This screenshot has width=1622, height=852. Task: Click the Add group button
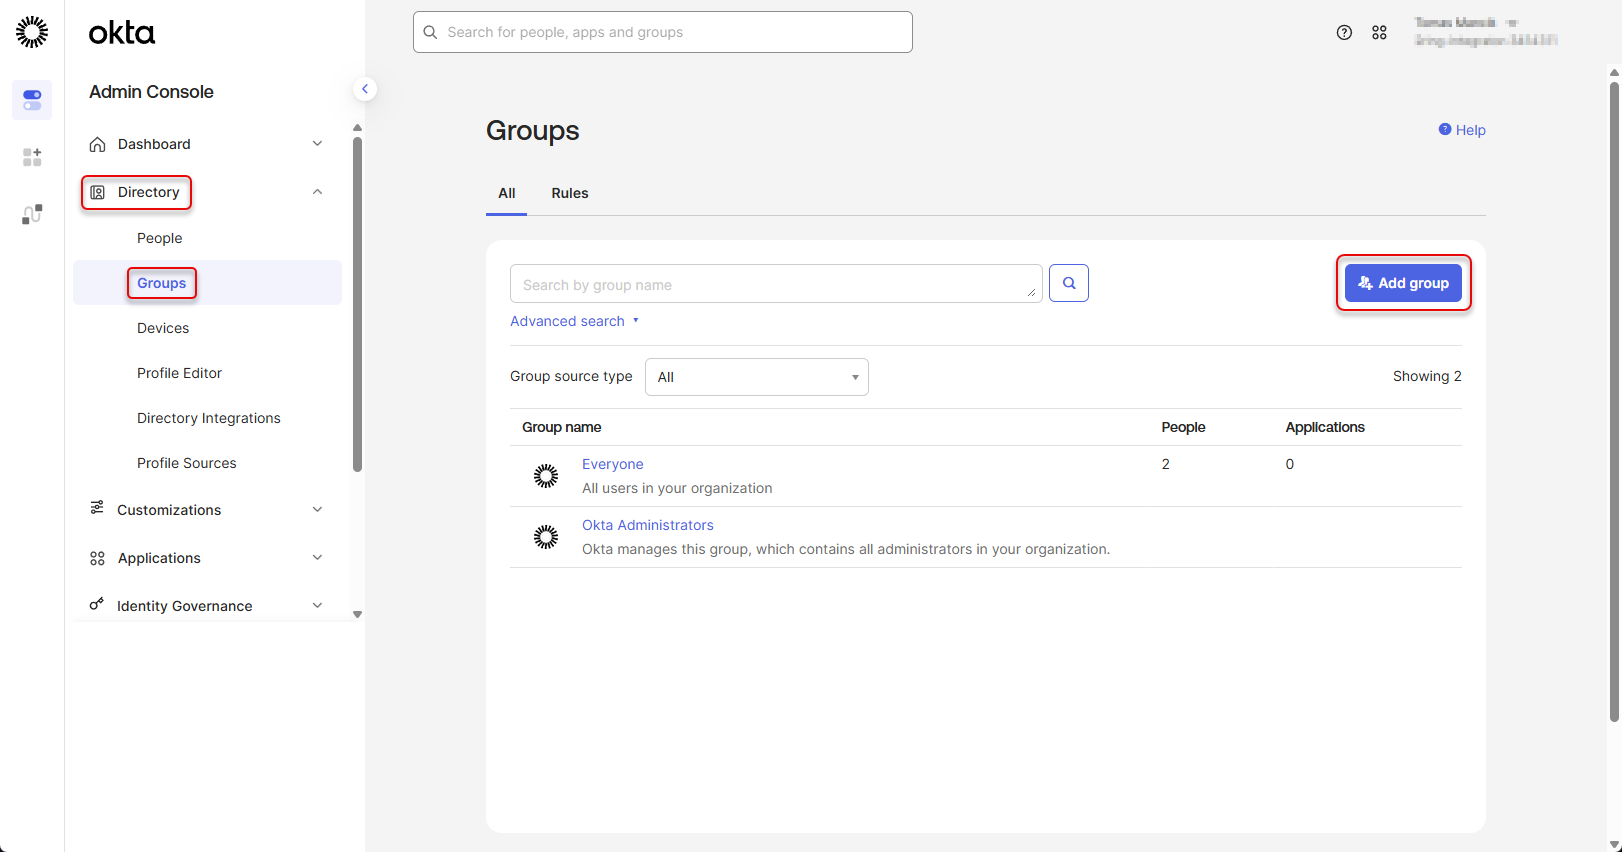pos(1402,283)
